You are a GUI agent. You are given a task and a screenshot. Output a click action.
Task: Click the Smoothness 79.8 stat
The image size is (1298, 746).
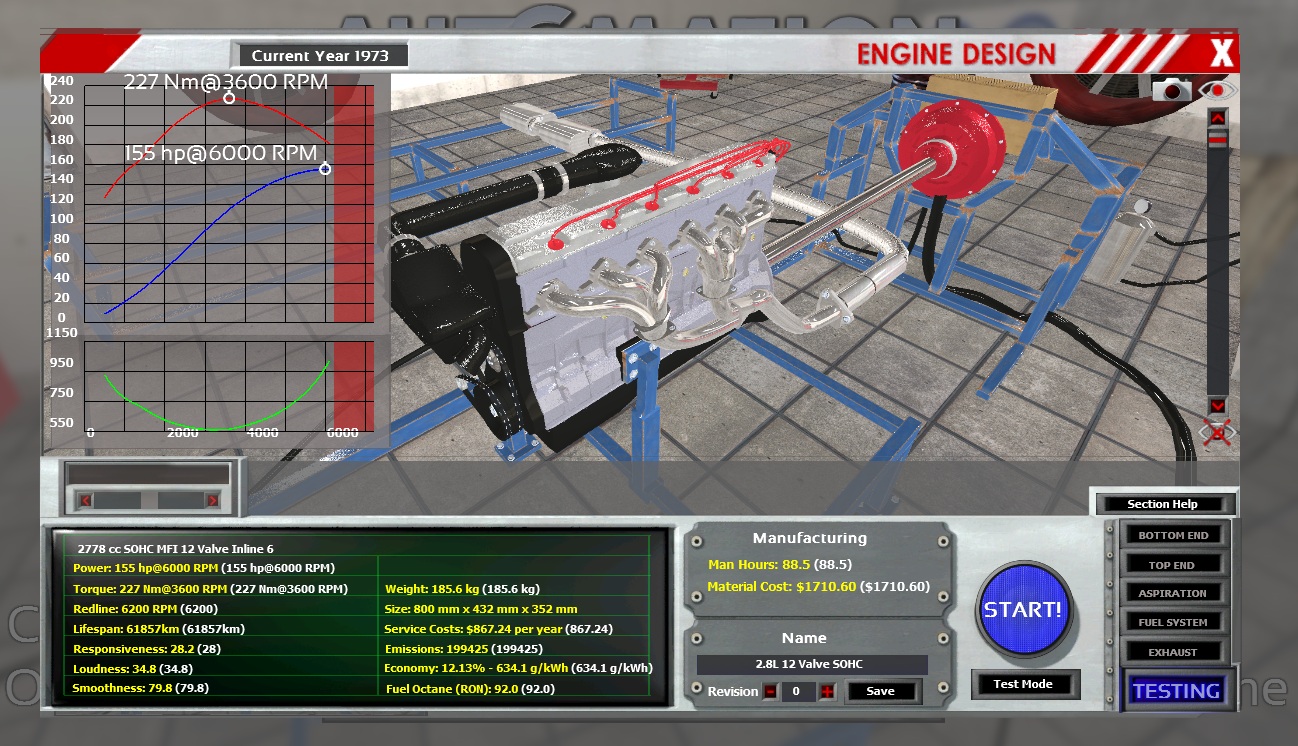[141, 688]
